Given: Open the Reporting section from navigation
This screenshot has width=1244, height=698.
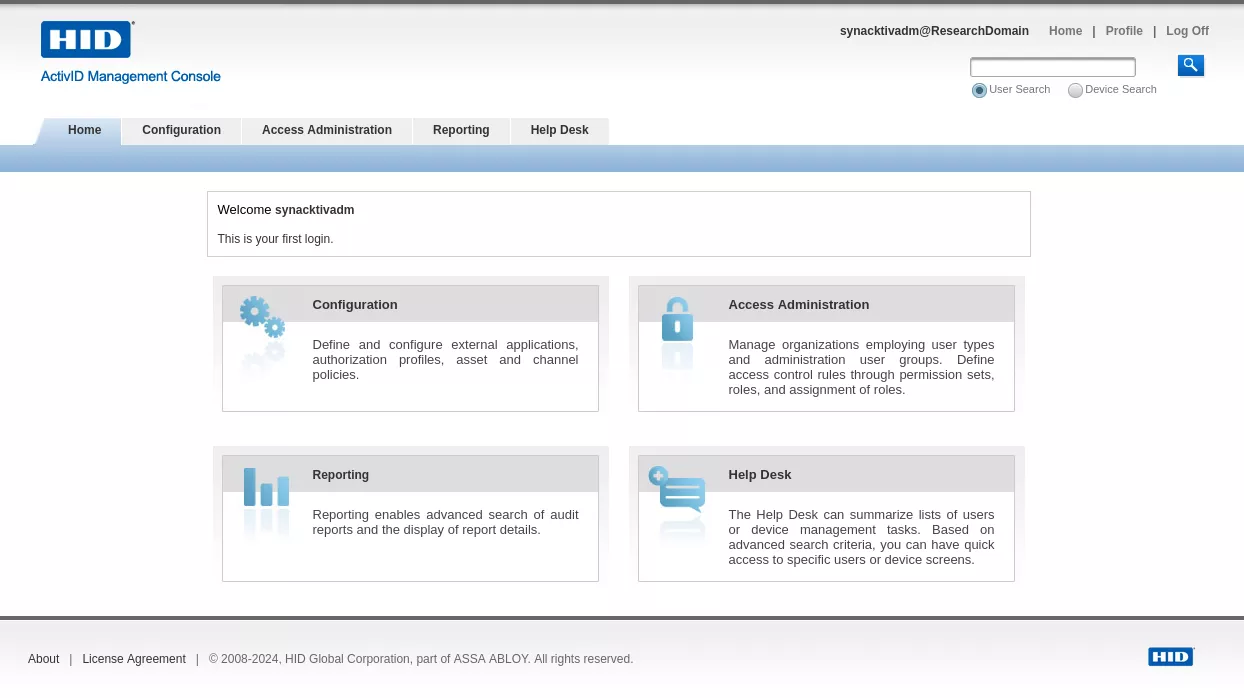Looking at the screenshot, I should [461, 131].
